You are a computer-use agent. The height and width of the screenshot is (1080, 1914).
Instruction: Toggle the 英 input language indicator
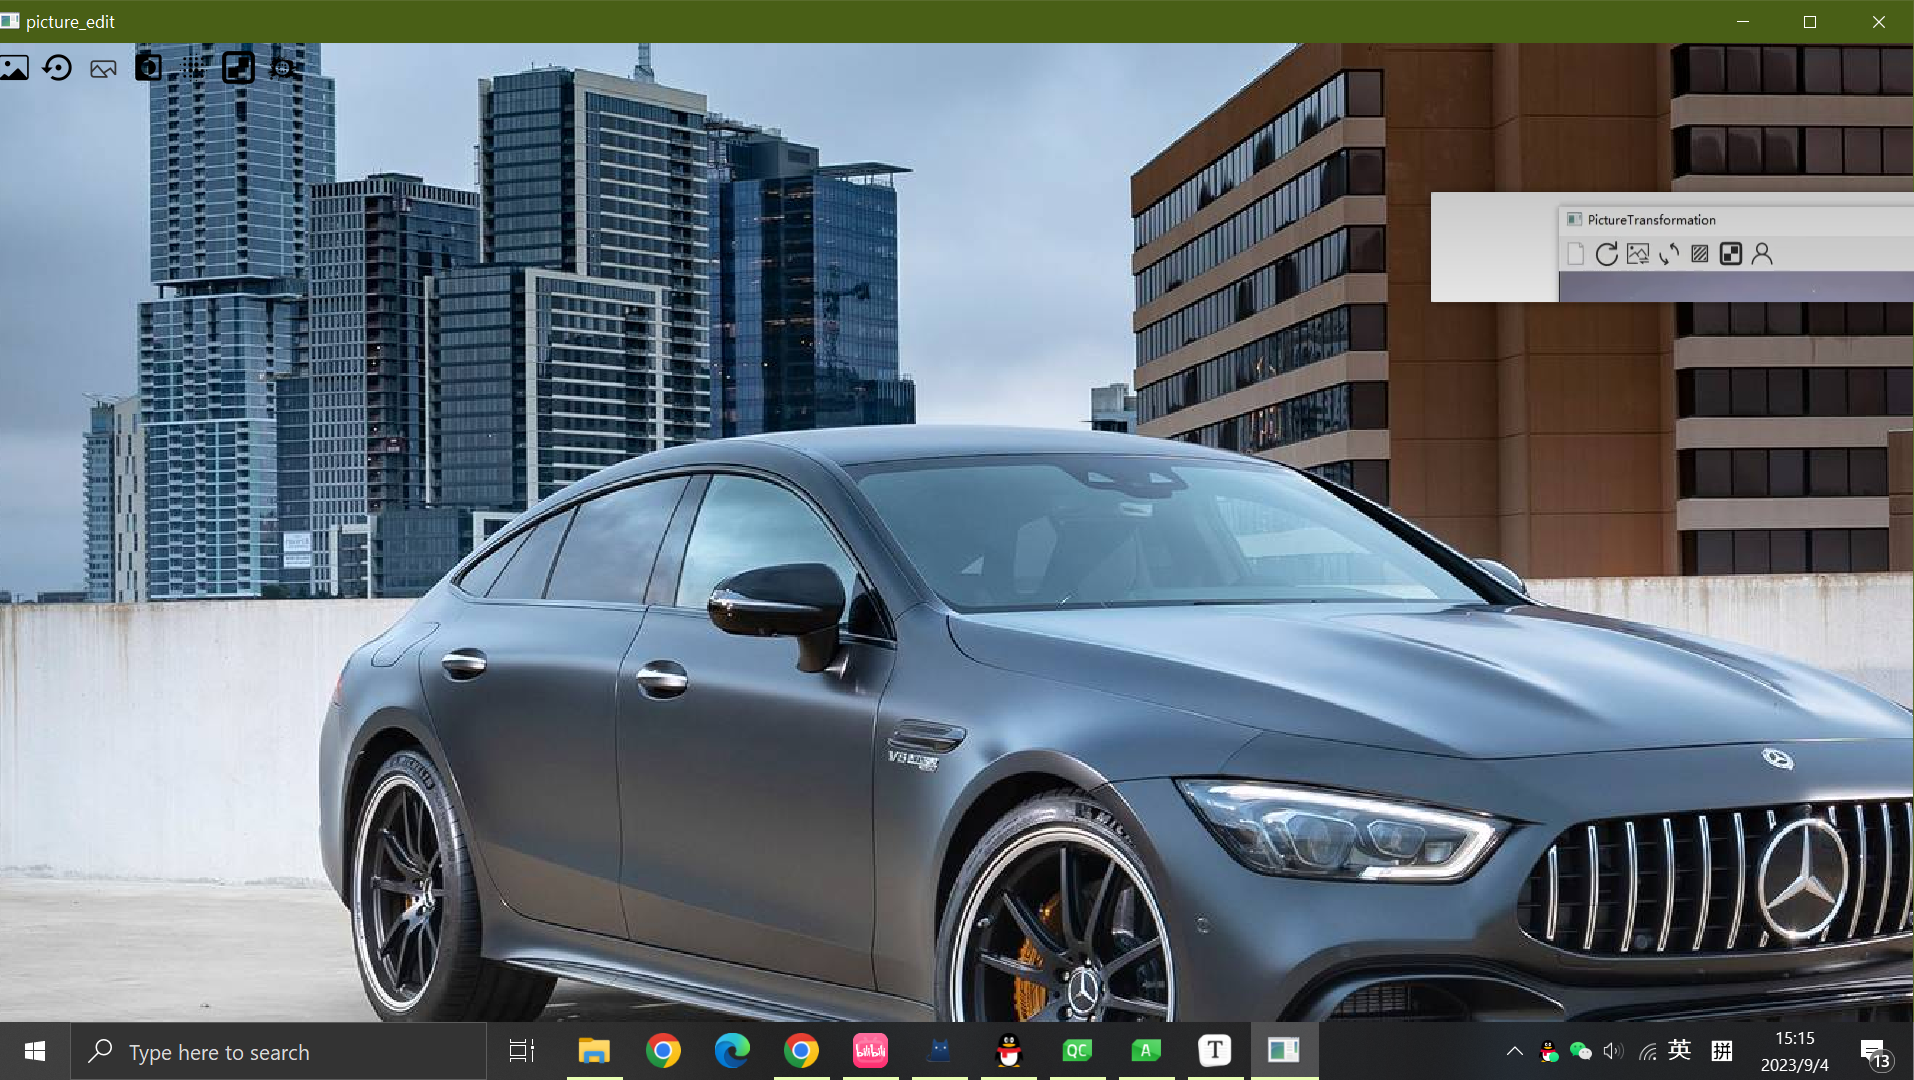(x=1680, y=1050)
